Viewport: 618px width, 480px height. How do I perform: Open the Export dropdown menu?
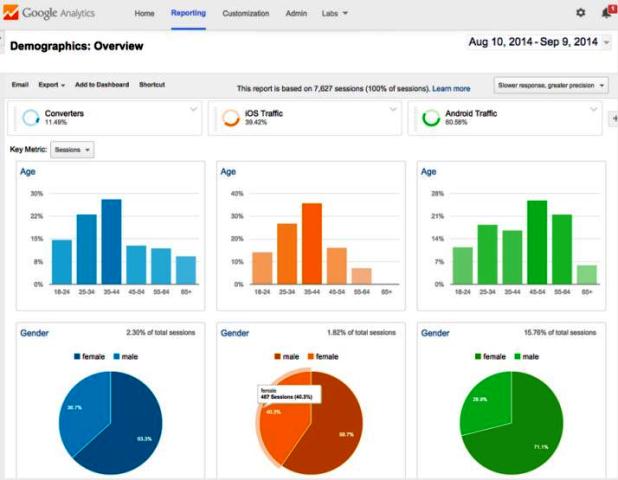(52, 85)
